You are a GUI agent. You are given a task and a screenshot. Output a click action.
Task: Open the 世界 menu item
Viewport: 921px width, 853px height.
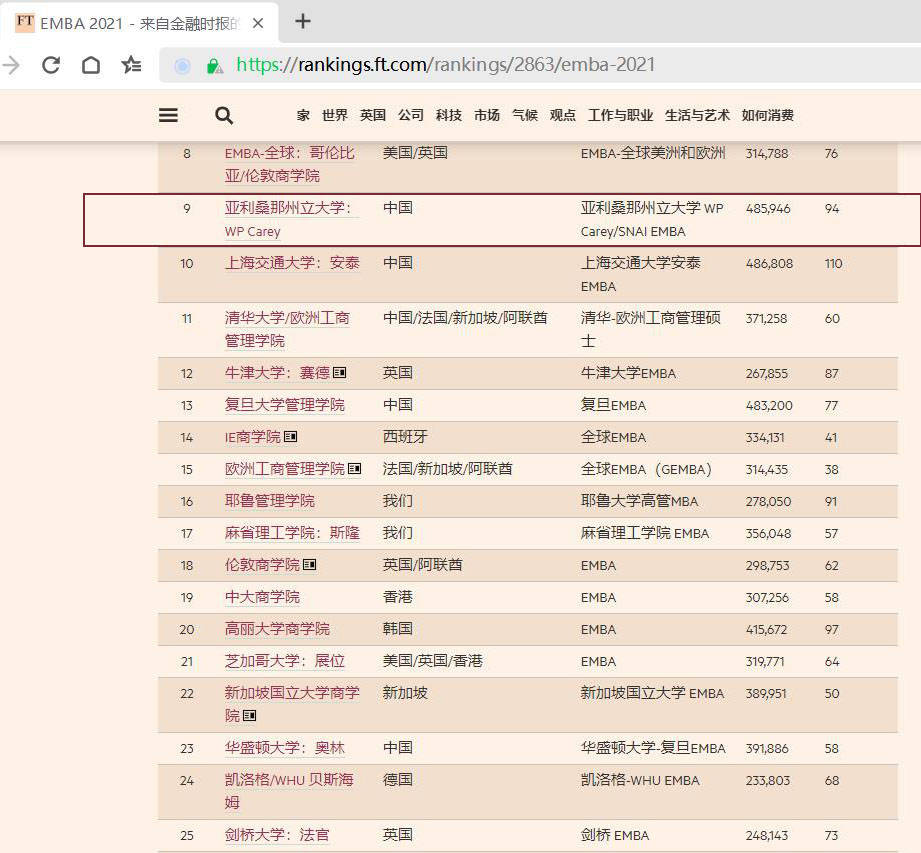point(335,115)
